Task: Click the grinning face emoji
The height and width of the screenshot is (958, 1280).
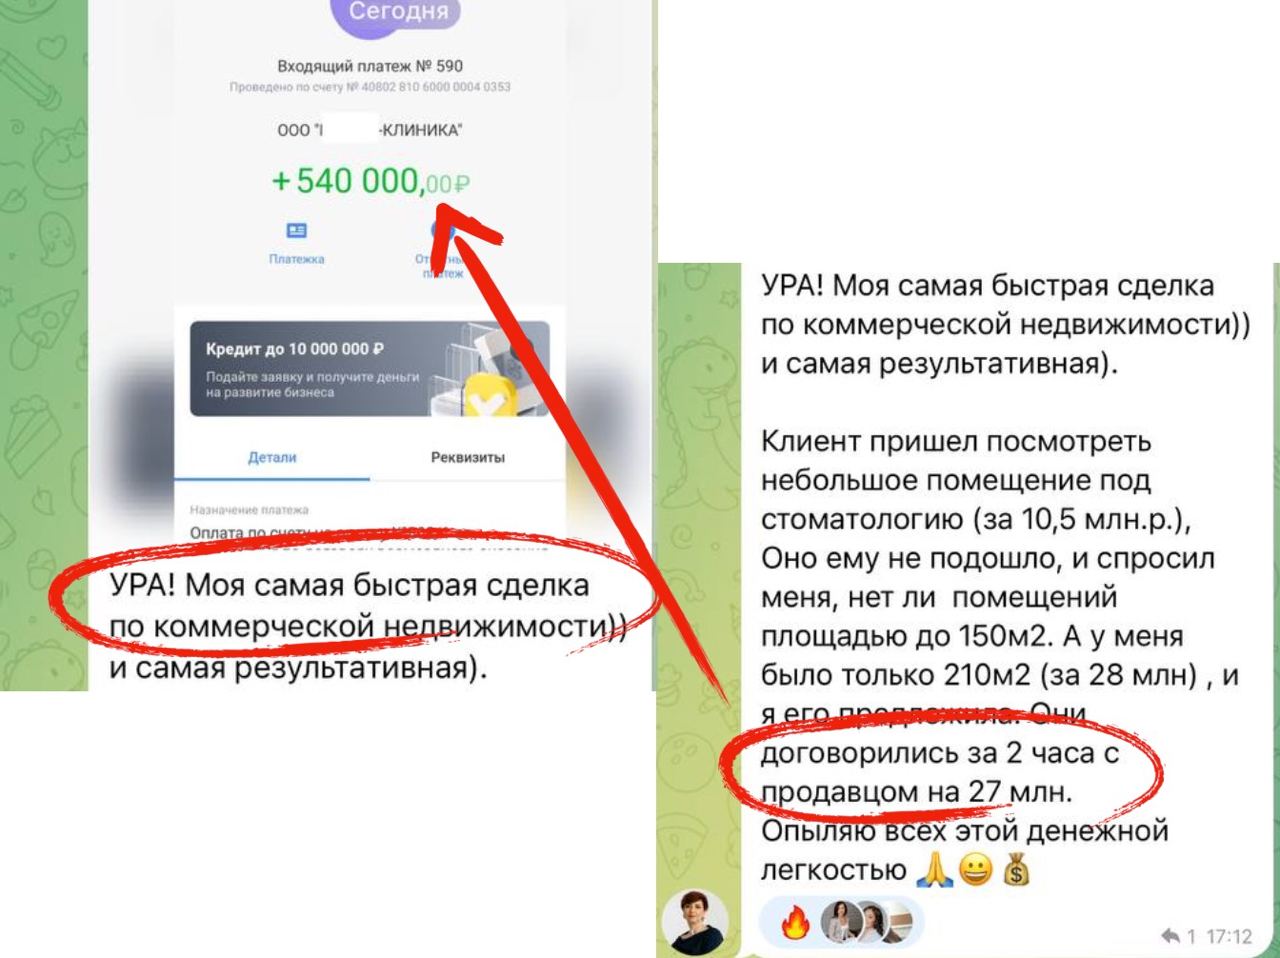Action: [975, 870]
